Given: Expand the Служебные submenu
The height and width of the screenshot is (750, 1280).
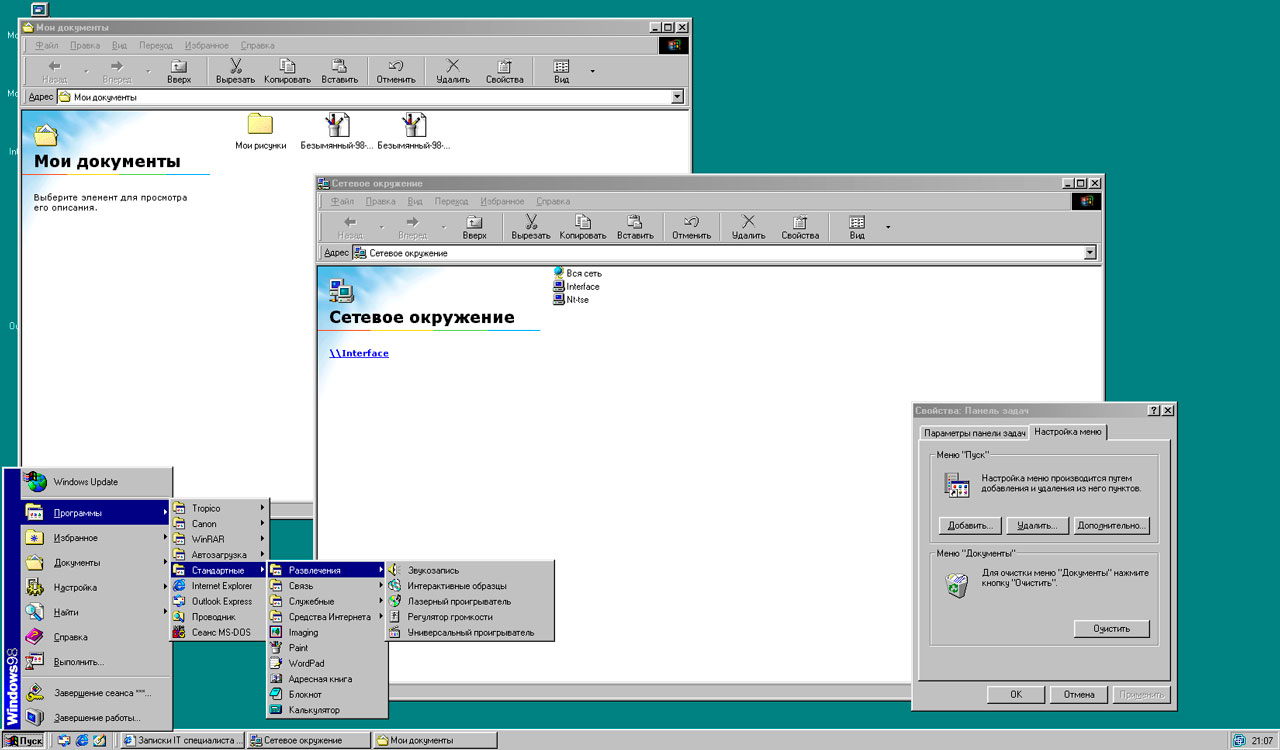Looking at the screenshot, I should (x=311, y=601).
